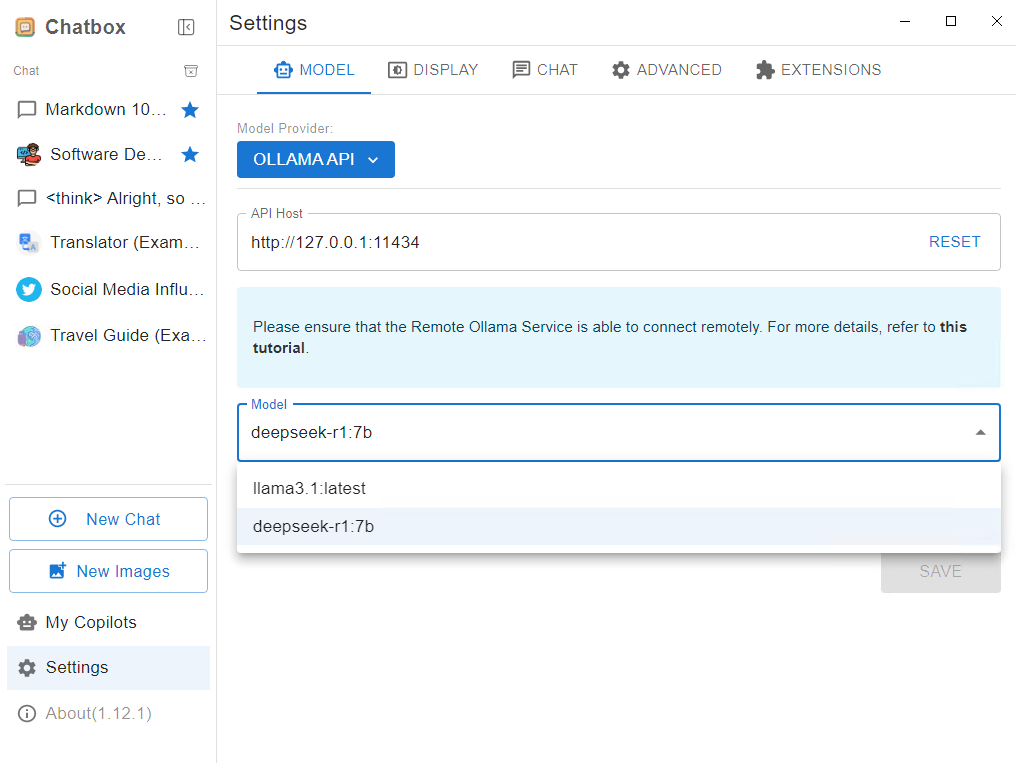
Task: Close the Settings window
Action: pos(997,21)
